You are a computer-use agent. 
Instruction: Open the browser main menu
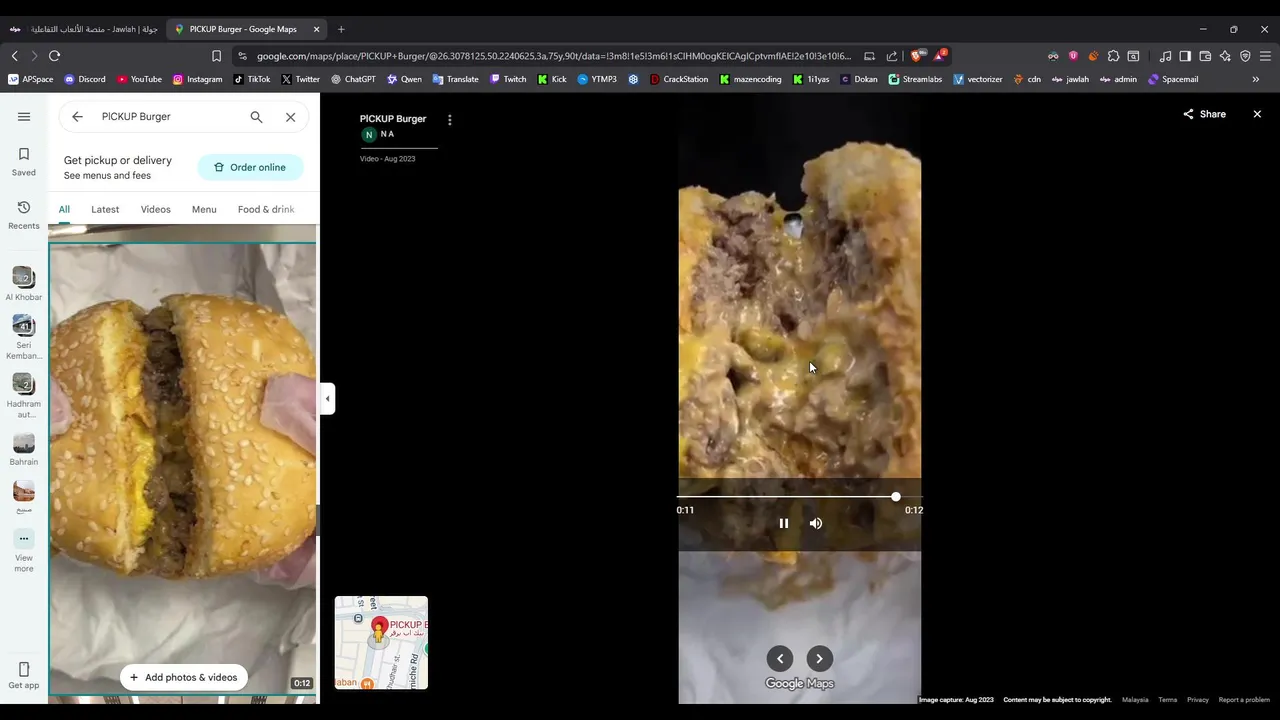pyautogui.click(x=1265, y=56)
